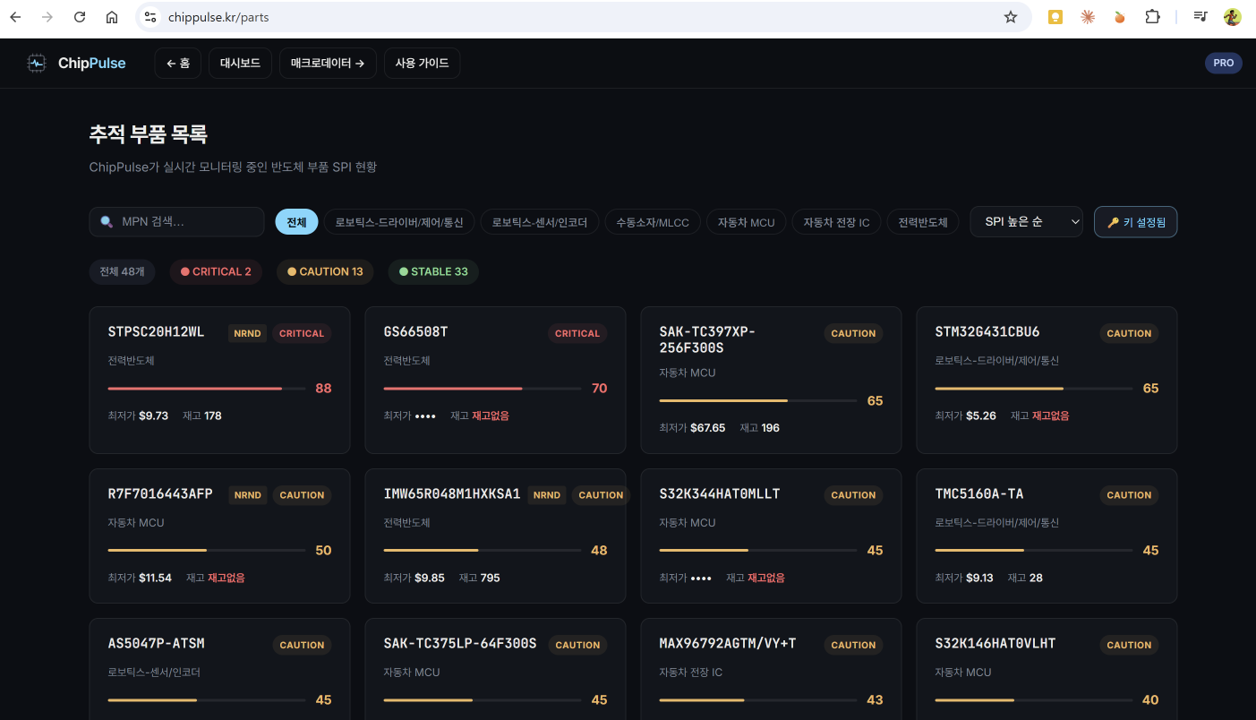
Task: Click the PRO badge
Action: point(1223,63)
